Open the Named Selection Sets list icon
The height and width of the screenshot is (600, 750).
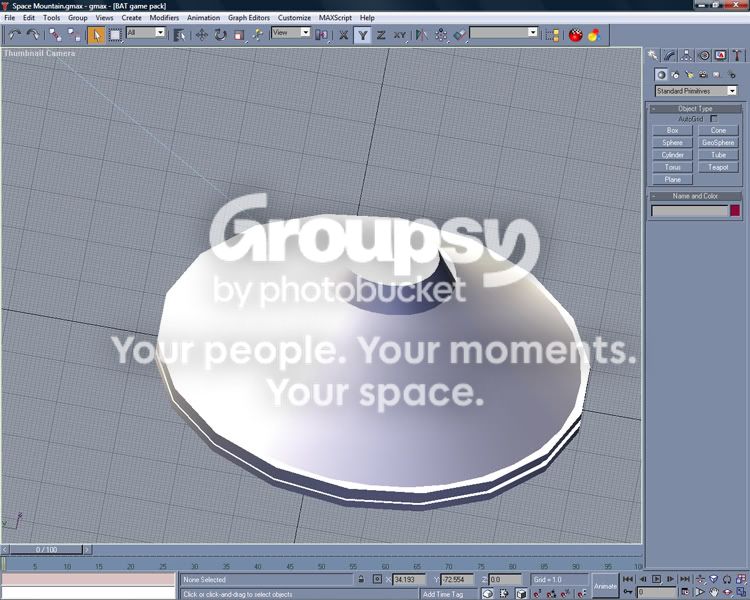552,35
